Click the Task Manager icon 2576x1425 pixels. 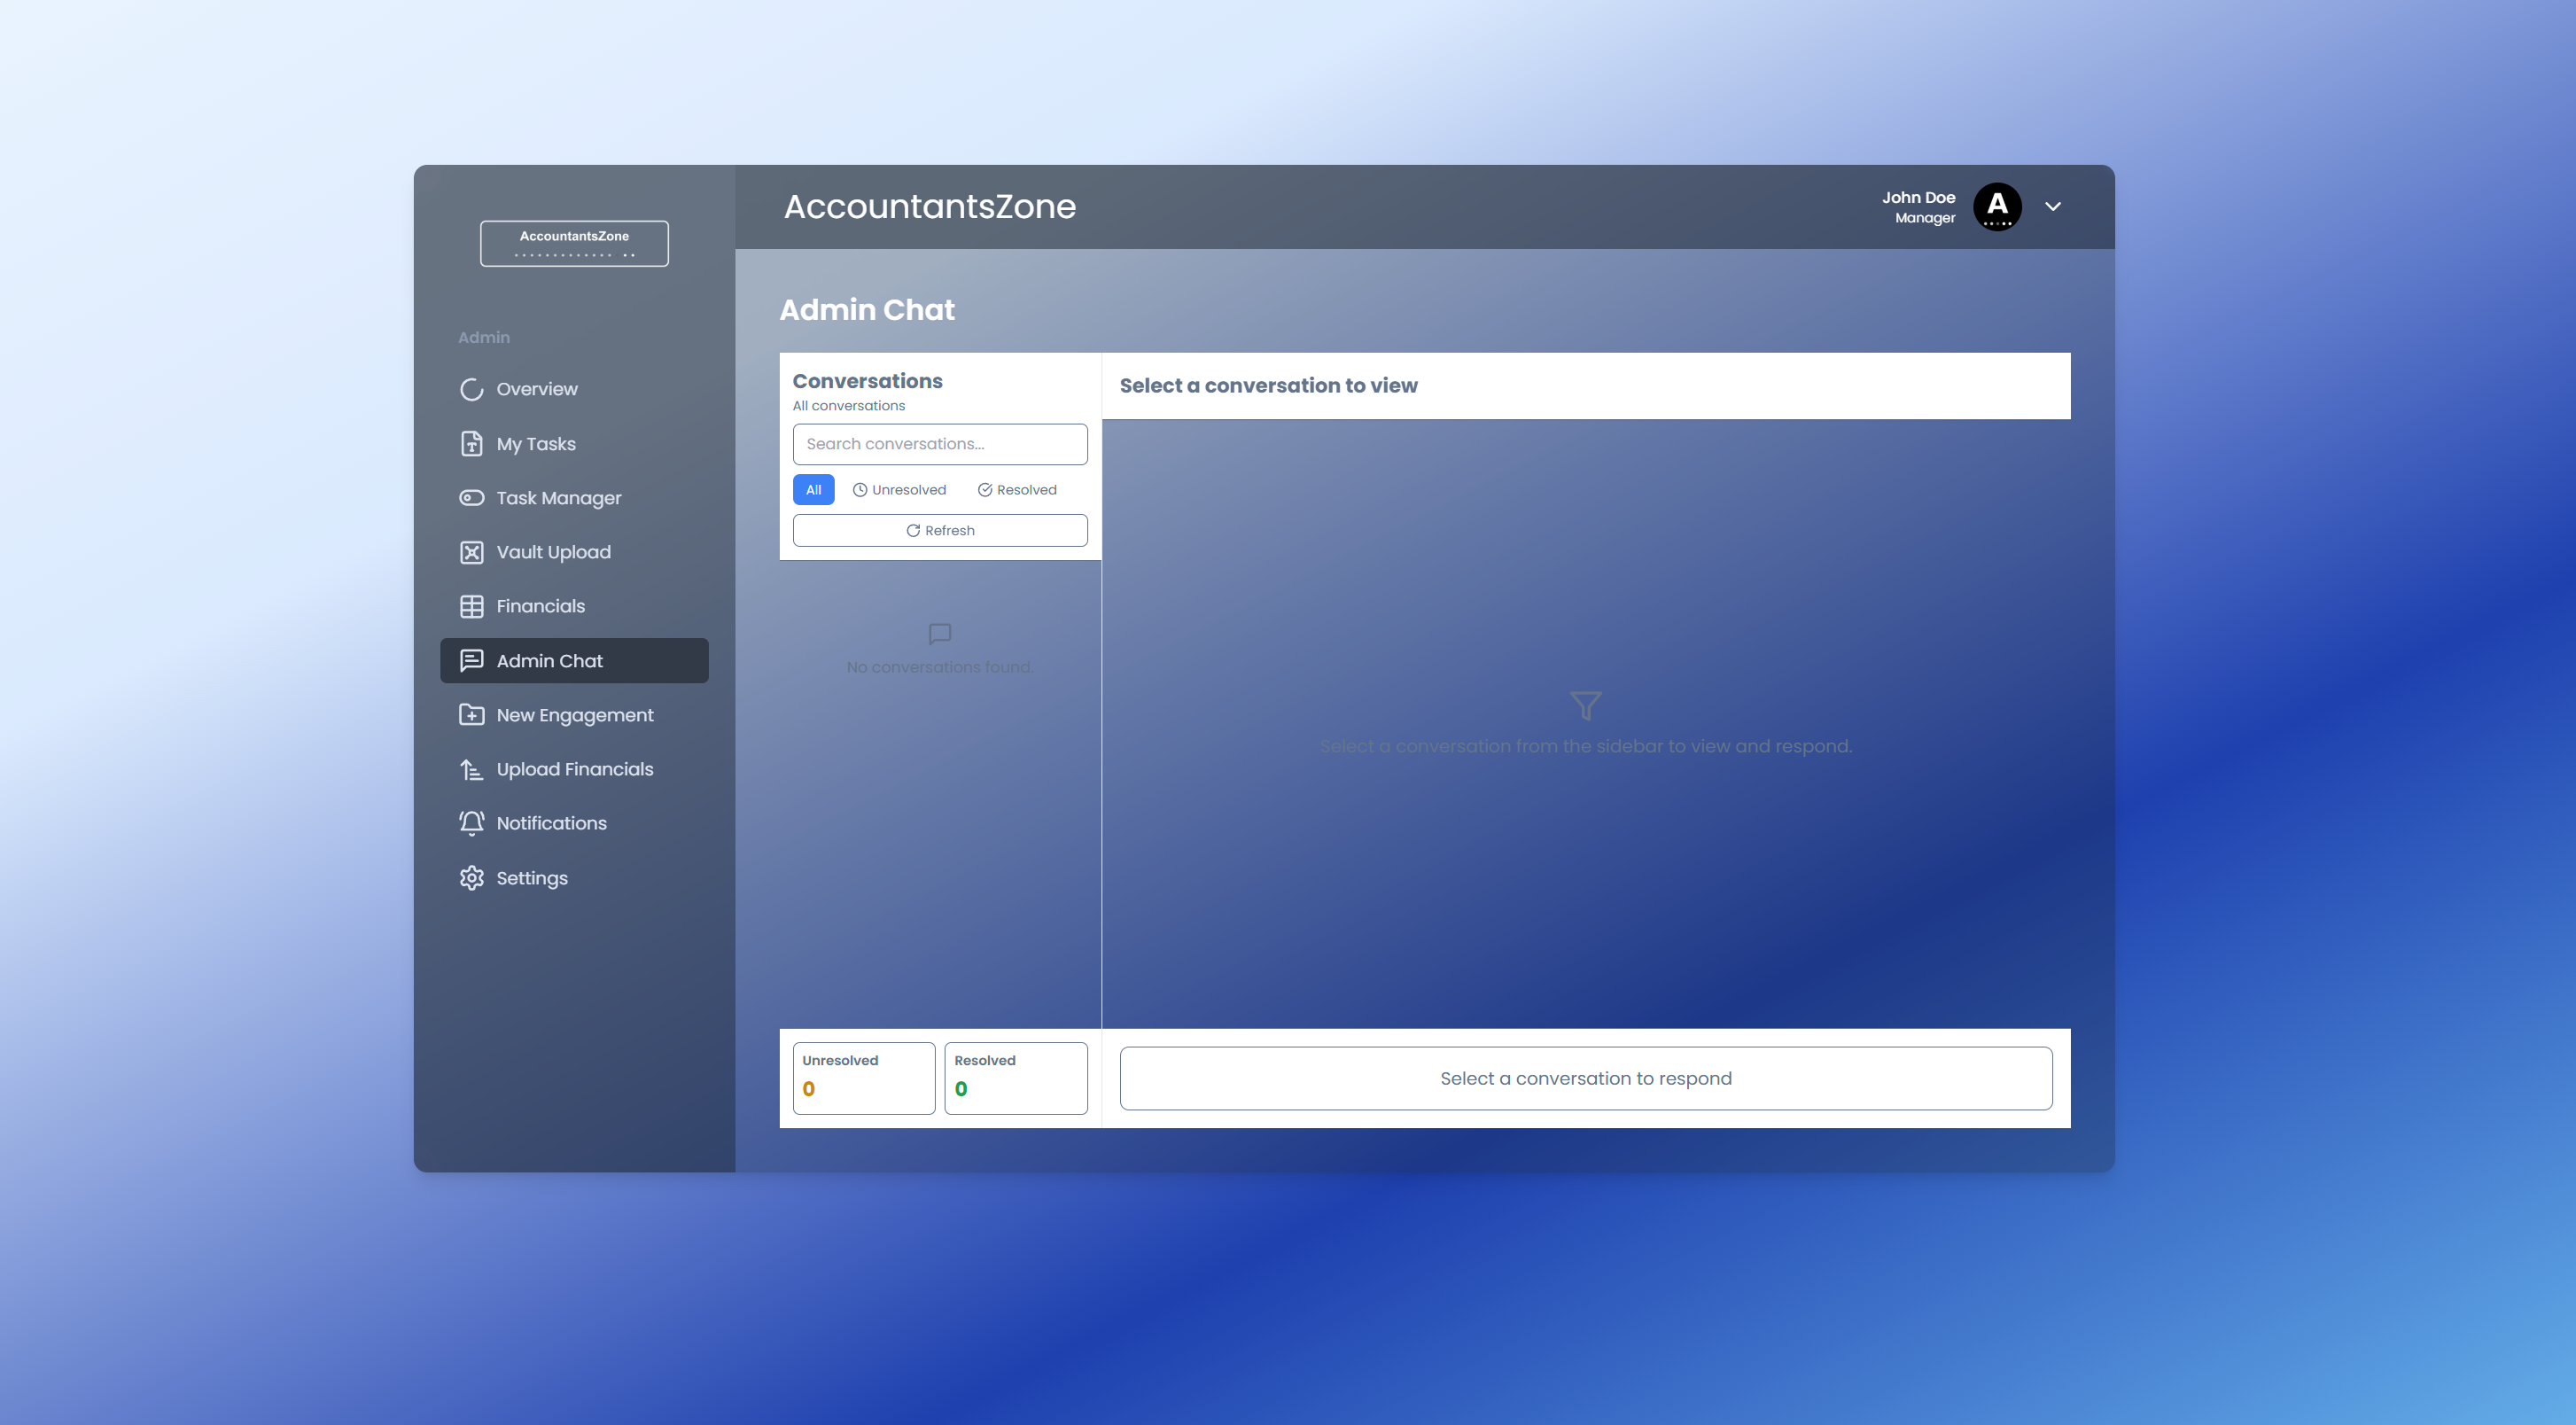coord(471,498)
